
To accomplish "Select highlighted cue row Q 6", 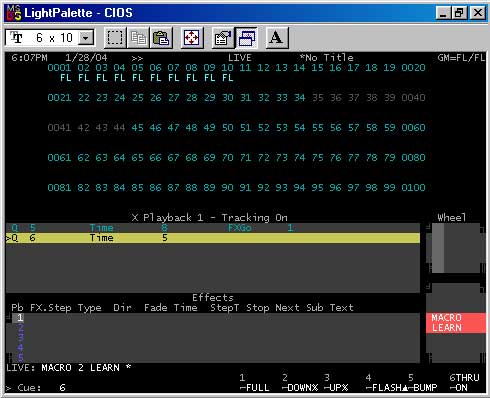I will (x=213, y=238).
